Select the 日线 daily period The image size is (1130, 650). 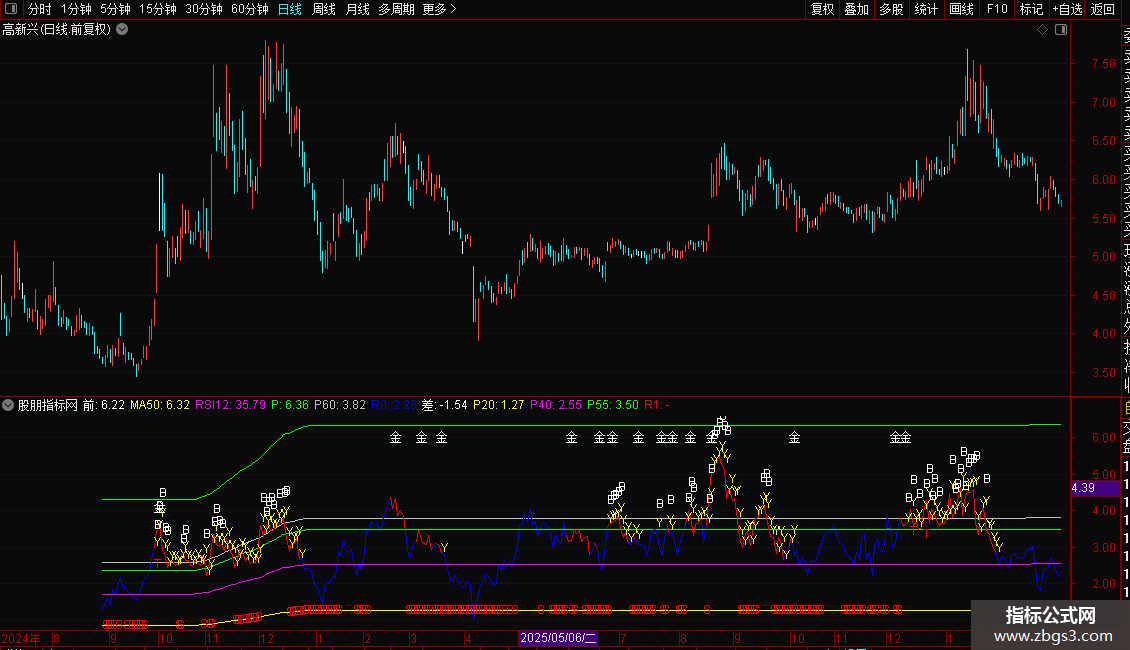(290, 9)
